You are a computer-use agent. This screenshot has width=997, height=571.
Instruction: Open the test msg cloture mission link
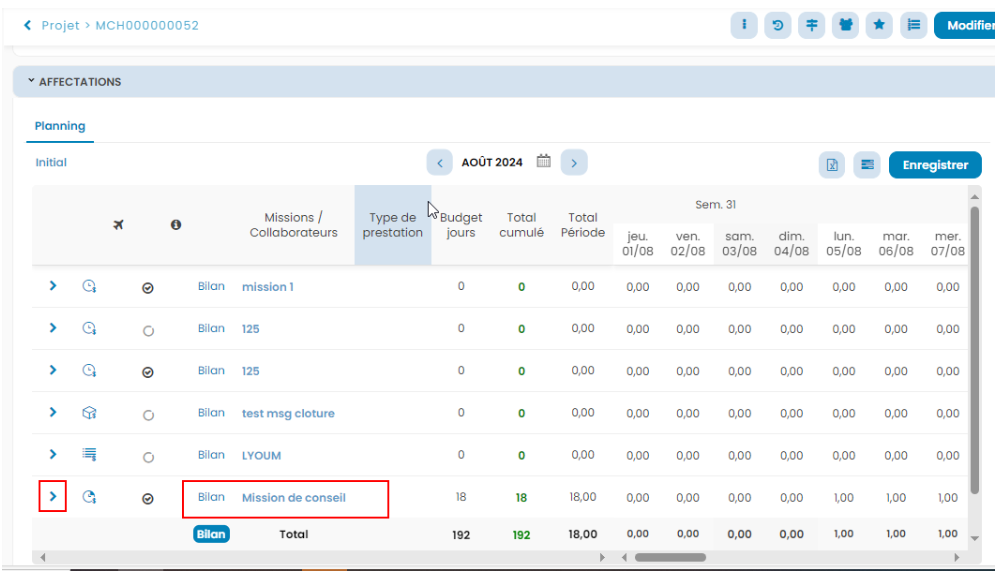(x=288, y=413)
